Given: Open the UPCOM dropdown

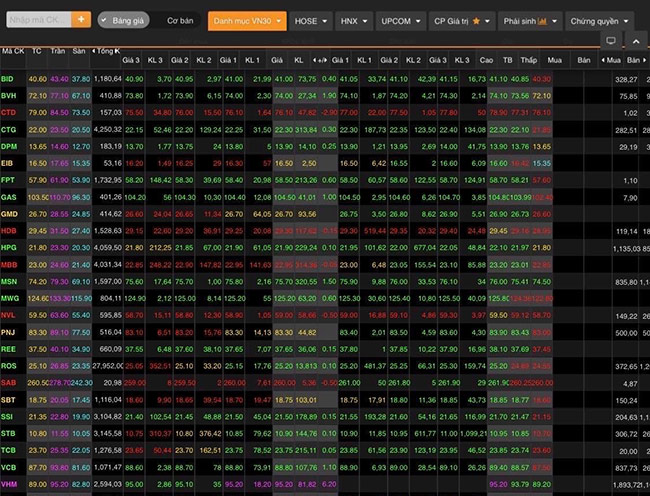Looking at the screenshot, I should pos(401,21).
